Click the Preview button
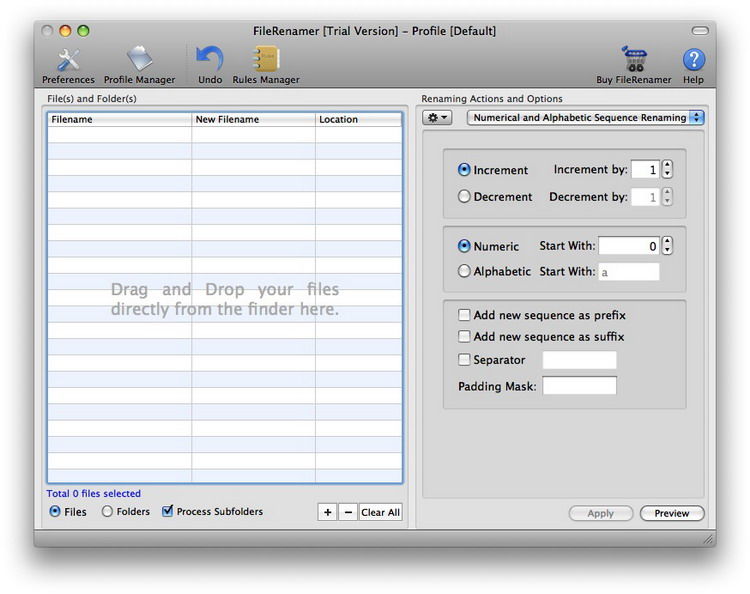The image size is (750, 594). [x=671, y=513]
